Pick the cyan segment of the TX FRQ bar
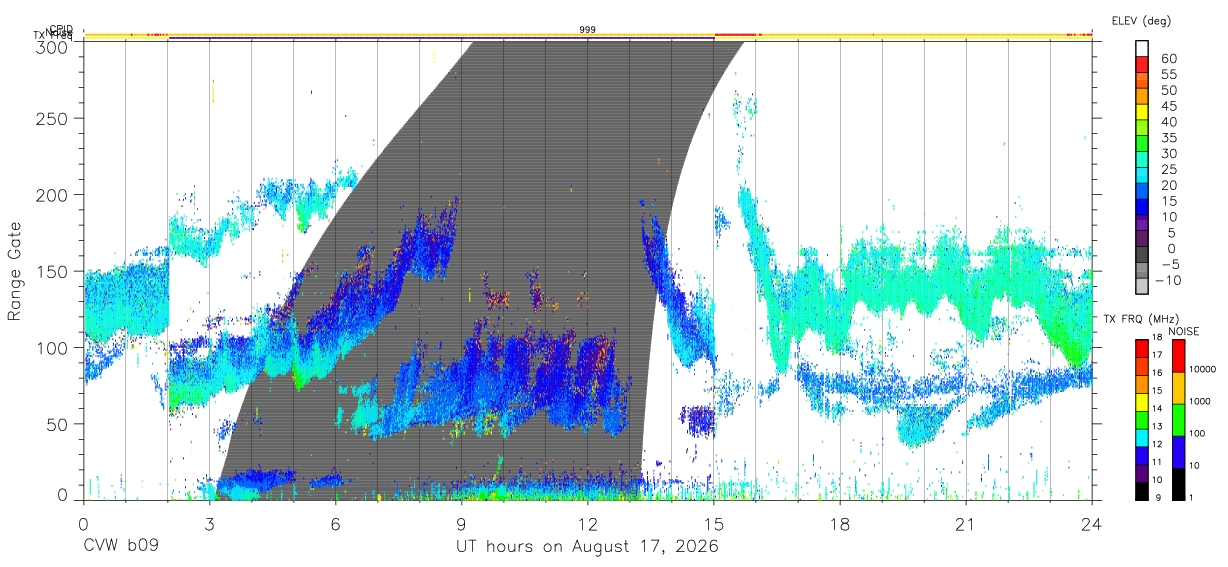 coord(1143,438)
